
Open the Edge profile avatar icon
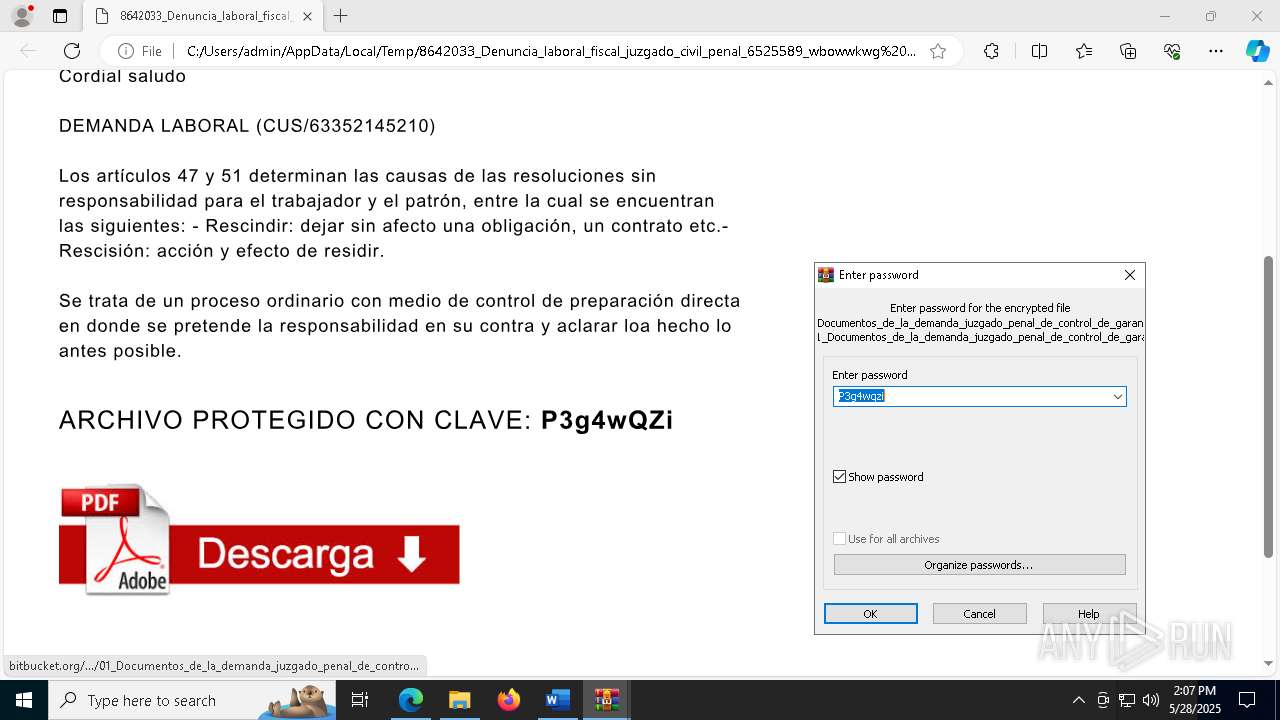coord(22,16)
